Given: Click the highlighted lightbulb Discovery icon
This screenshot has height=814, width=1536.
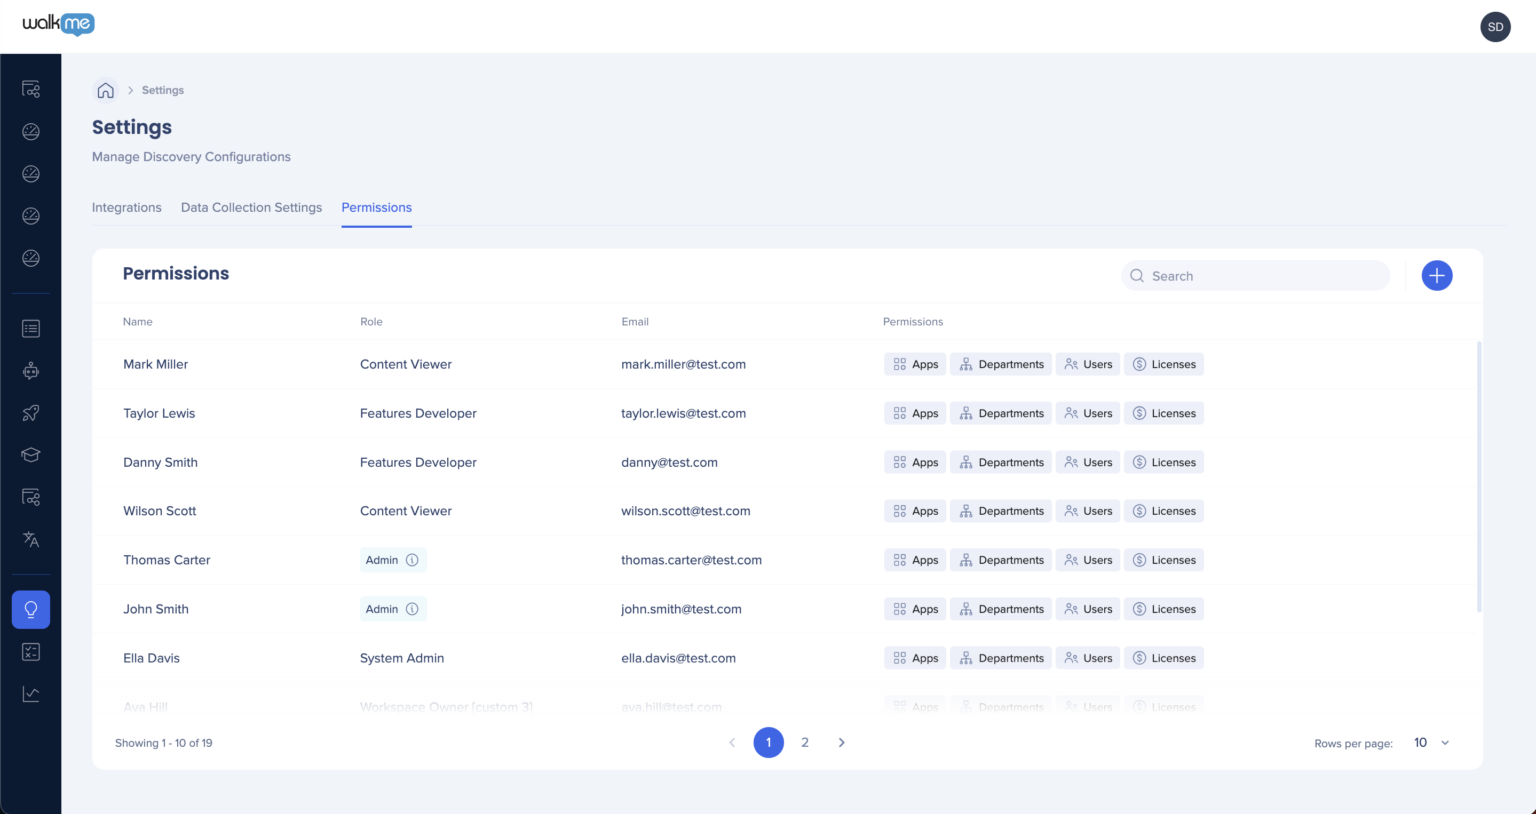Looking at the screenshot, I should click(x=30, y=609).
